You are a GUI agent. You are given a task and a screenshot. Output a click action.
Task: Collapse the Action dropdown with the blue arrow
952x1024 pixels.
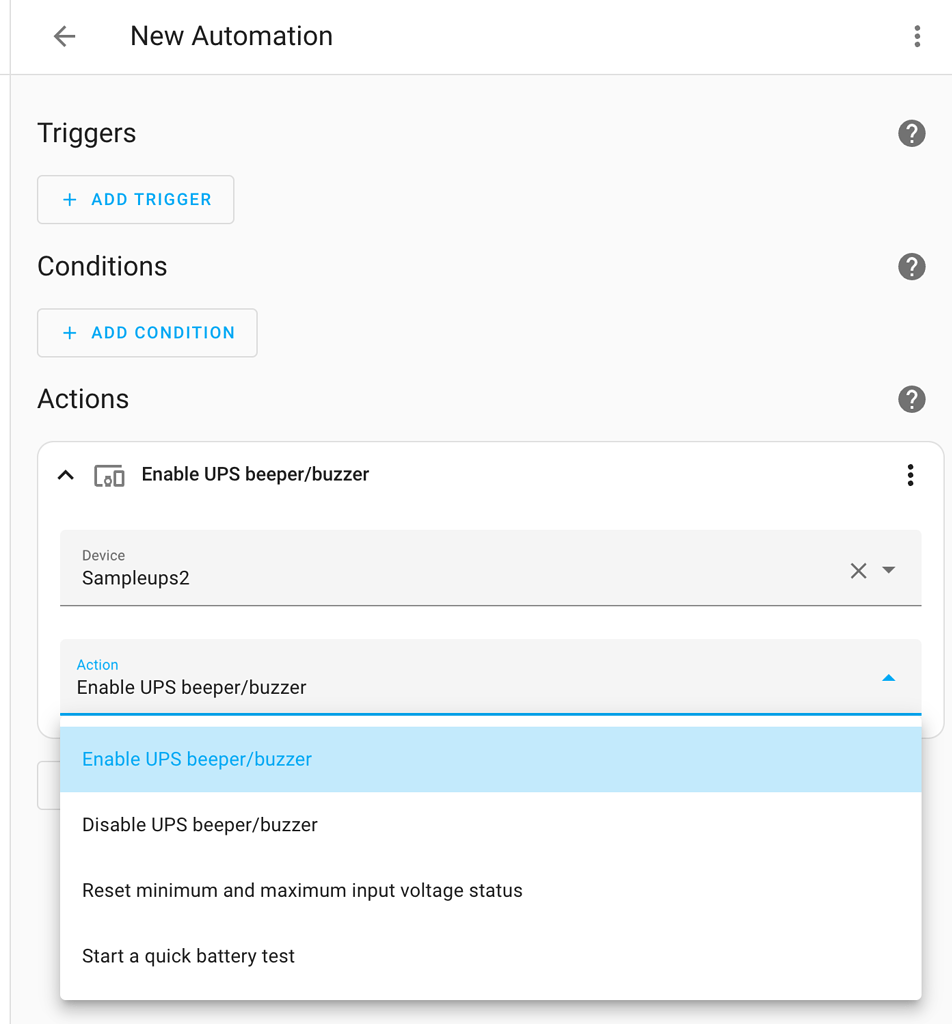tap(888, 677)
